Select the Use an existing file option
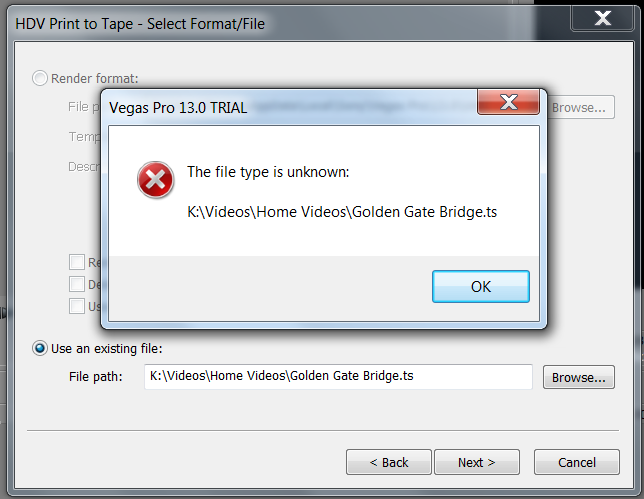The height and width of the screenshot is (499, 644). pos(40,348)
